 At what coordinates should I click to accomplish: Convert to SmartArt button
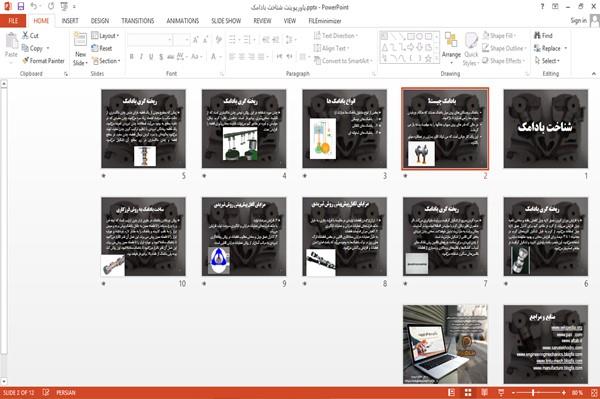coord(343,60)
